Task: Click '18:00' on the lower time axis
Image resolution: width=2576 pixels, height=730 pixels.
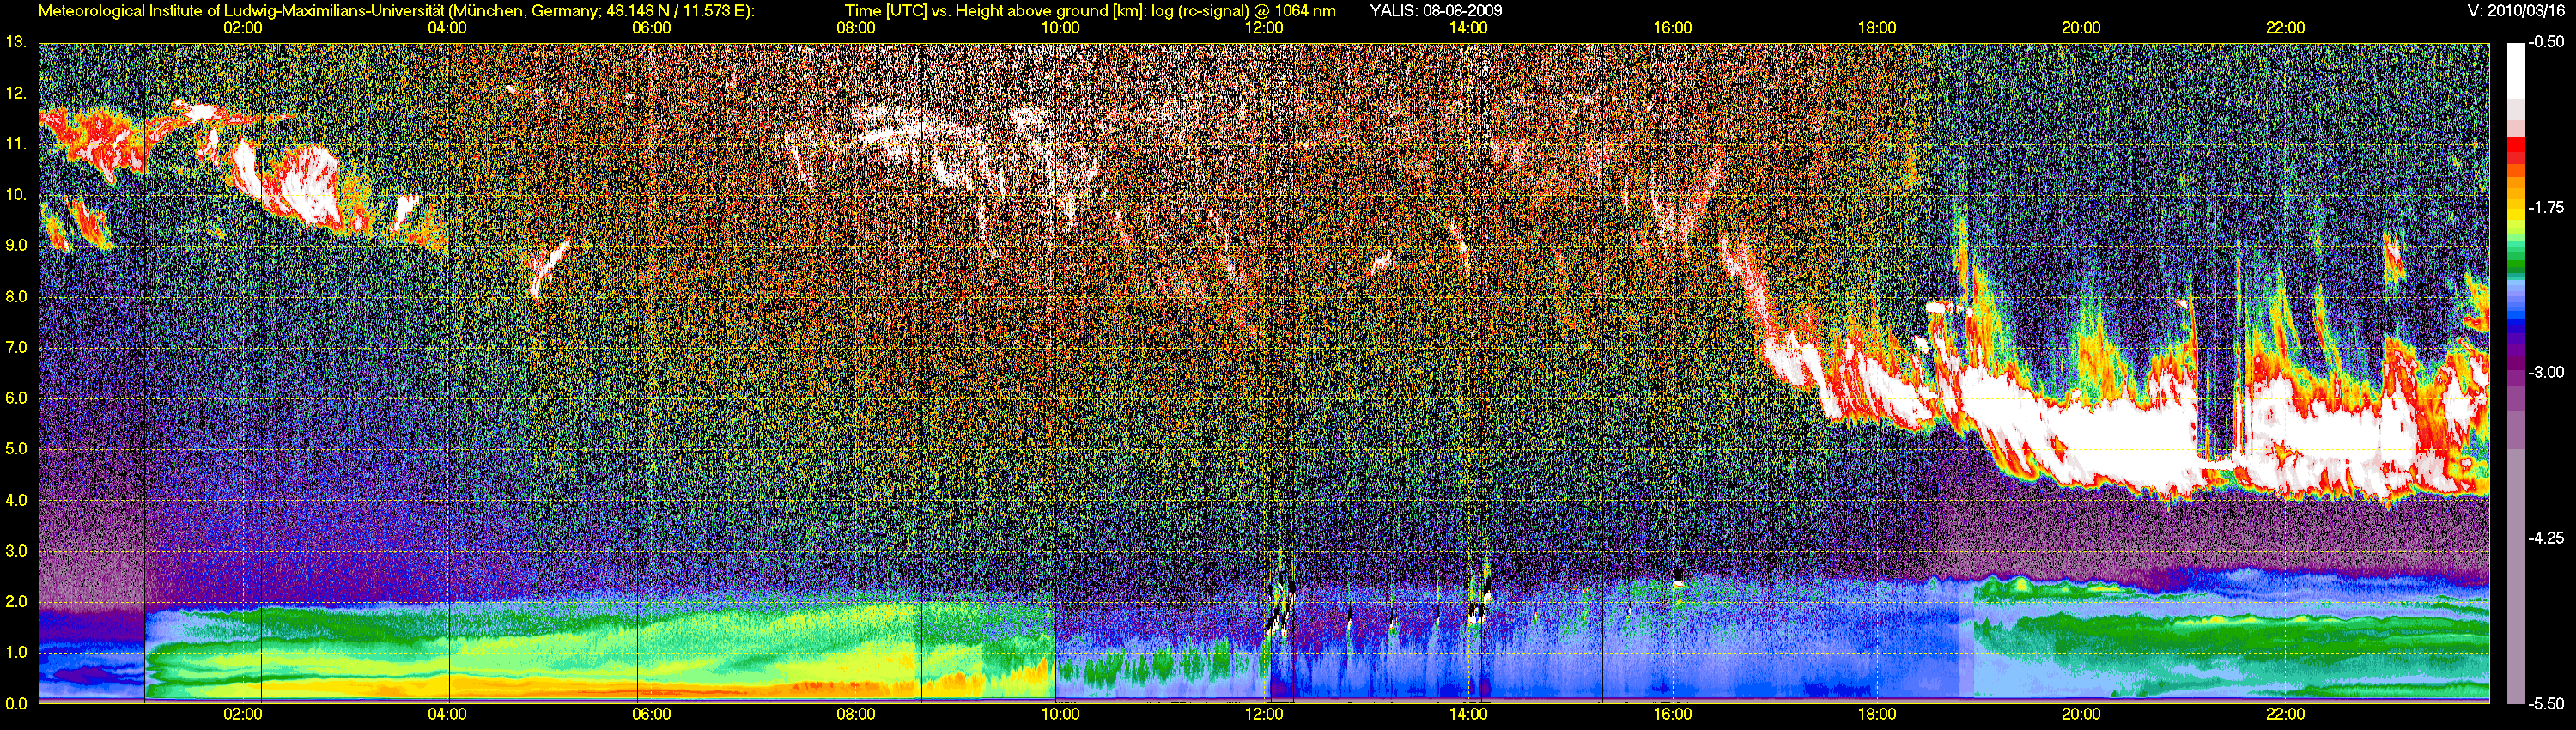Action: point(1877,714)
